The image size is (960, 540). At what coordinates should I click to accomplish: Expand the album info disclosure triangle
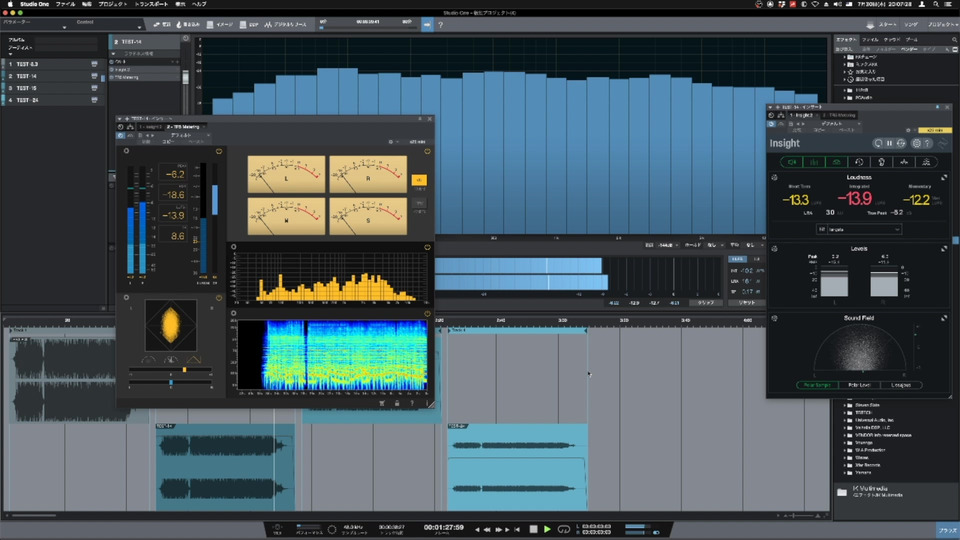[x=10, y=54]
